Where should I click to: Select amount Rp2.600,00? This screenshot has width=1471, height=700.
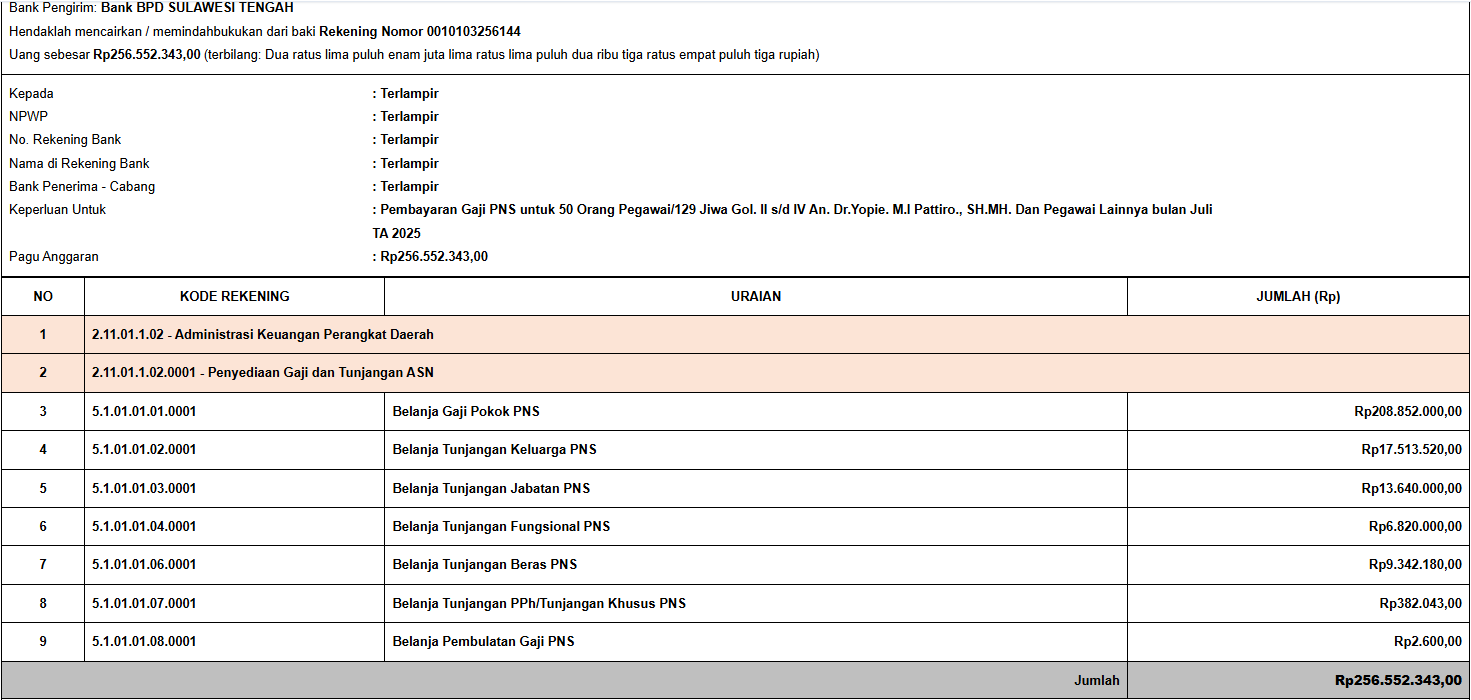click(x=1428, y=642)
